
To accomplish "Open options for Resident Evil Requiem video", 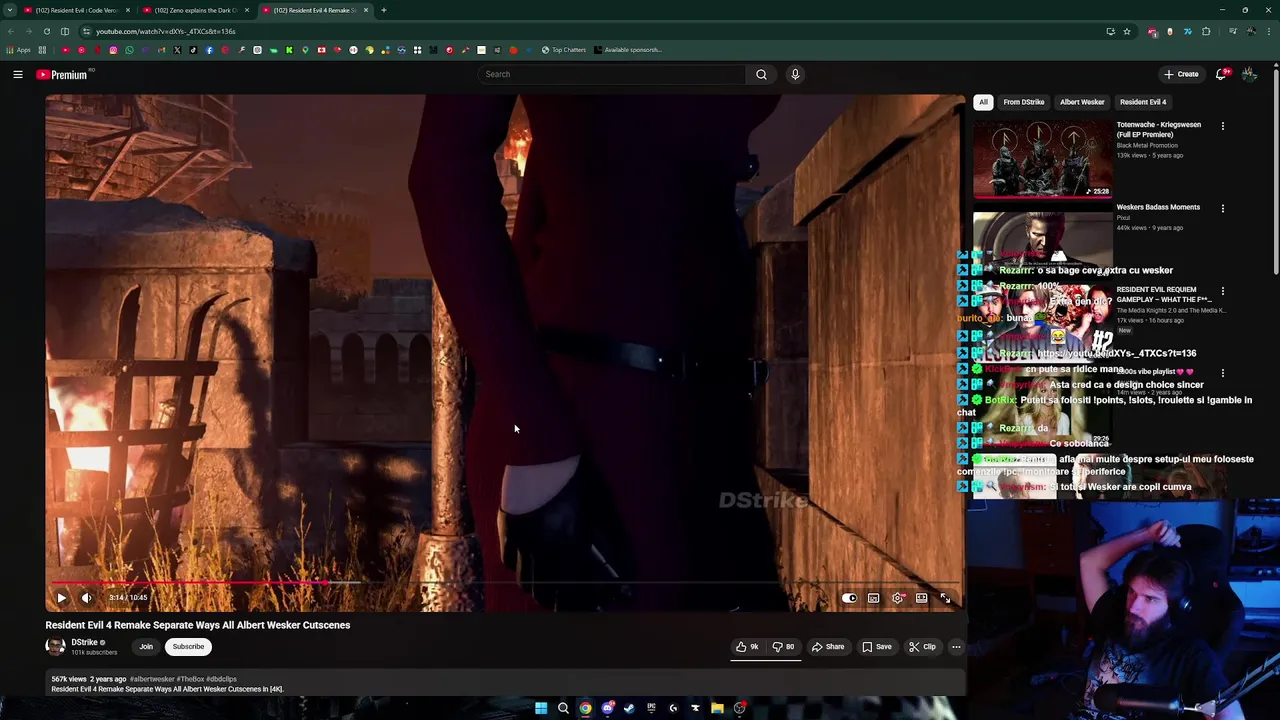I will point(1222,291).
